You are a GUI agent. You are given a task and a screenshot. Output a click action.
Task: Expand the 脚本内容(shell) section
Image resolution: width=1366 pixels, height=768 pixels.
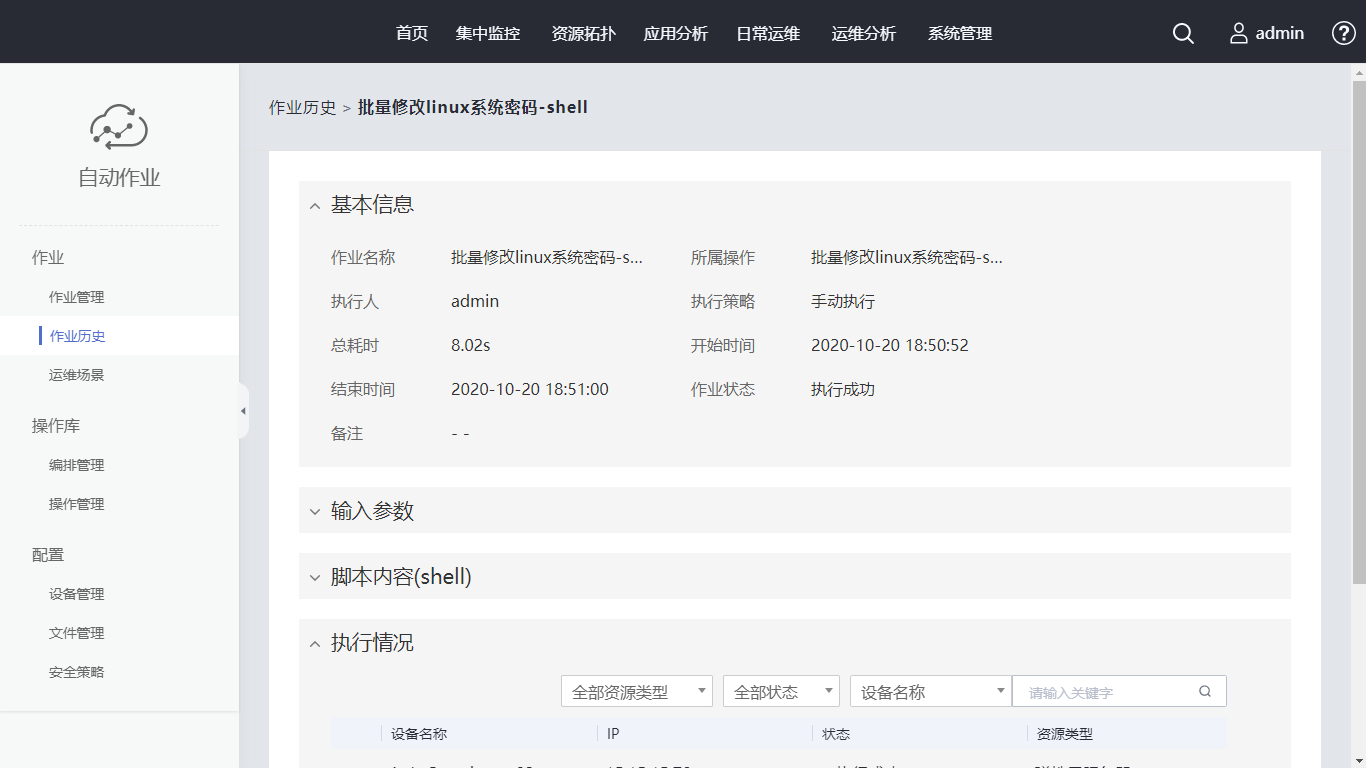(x=315, y=577)
